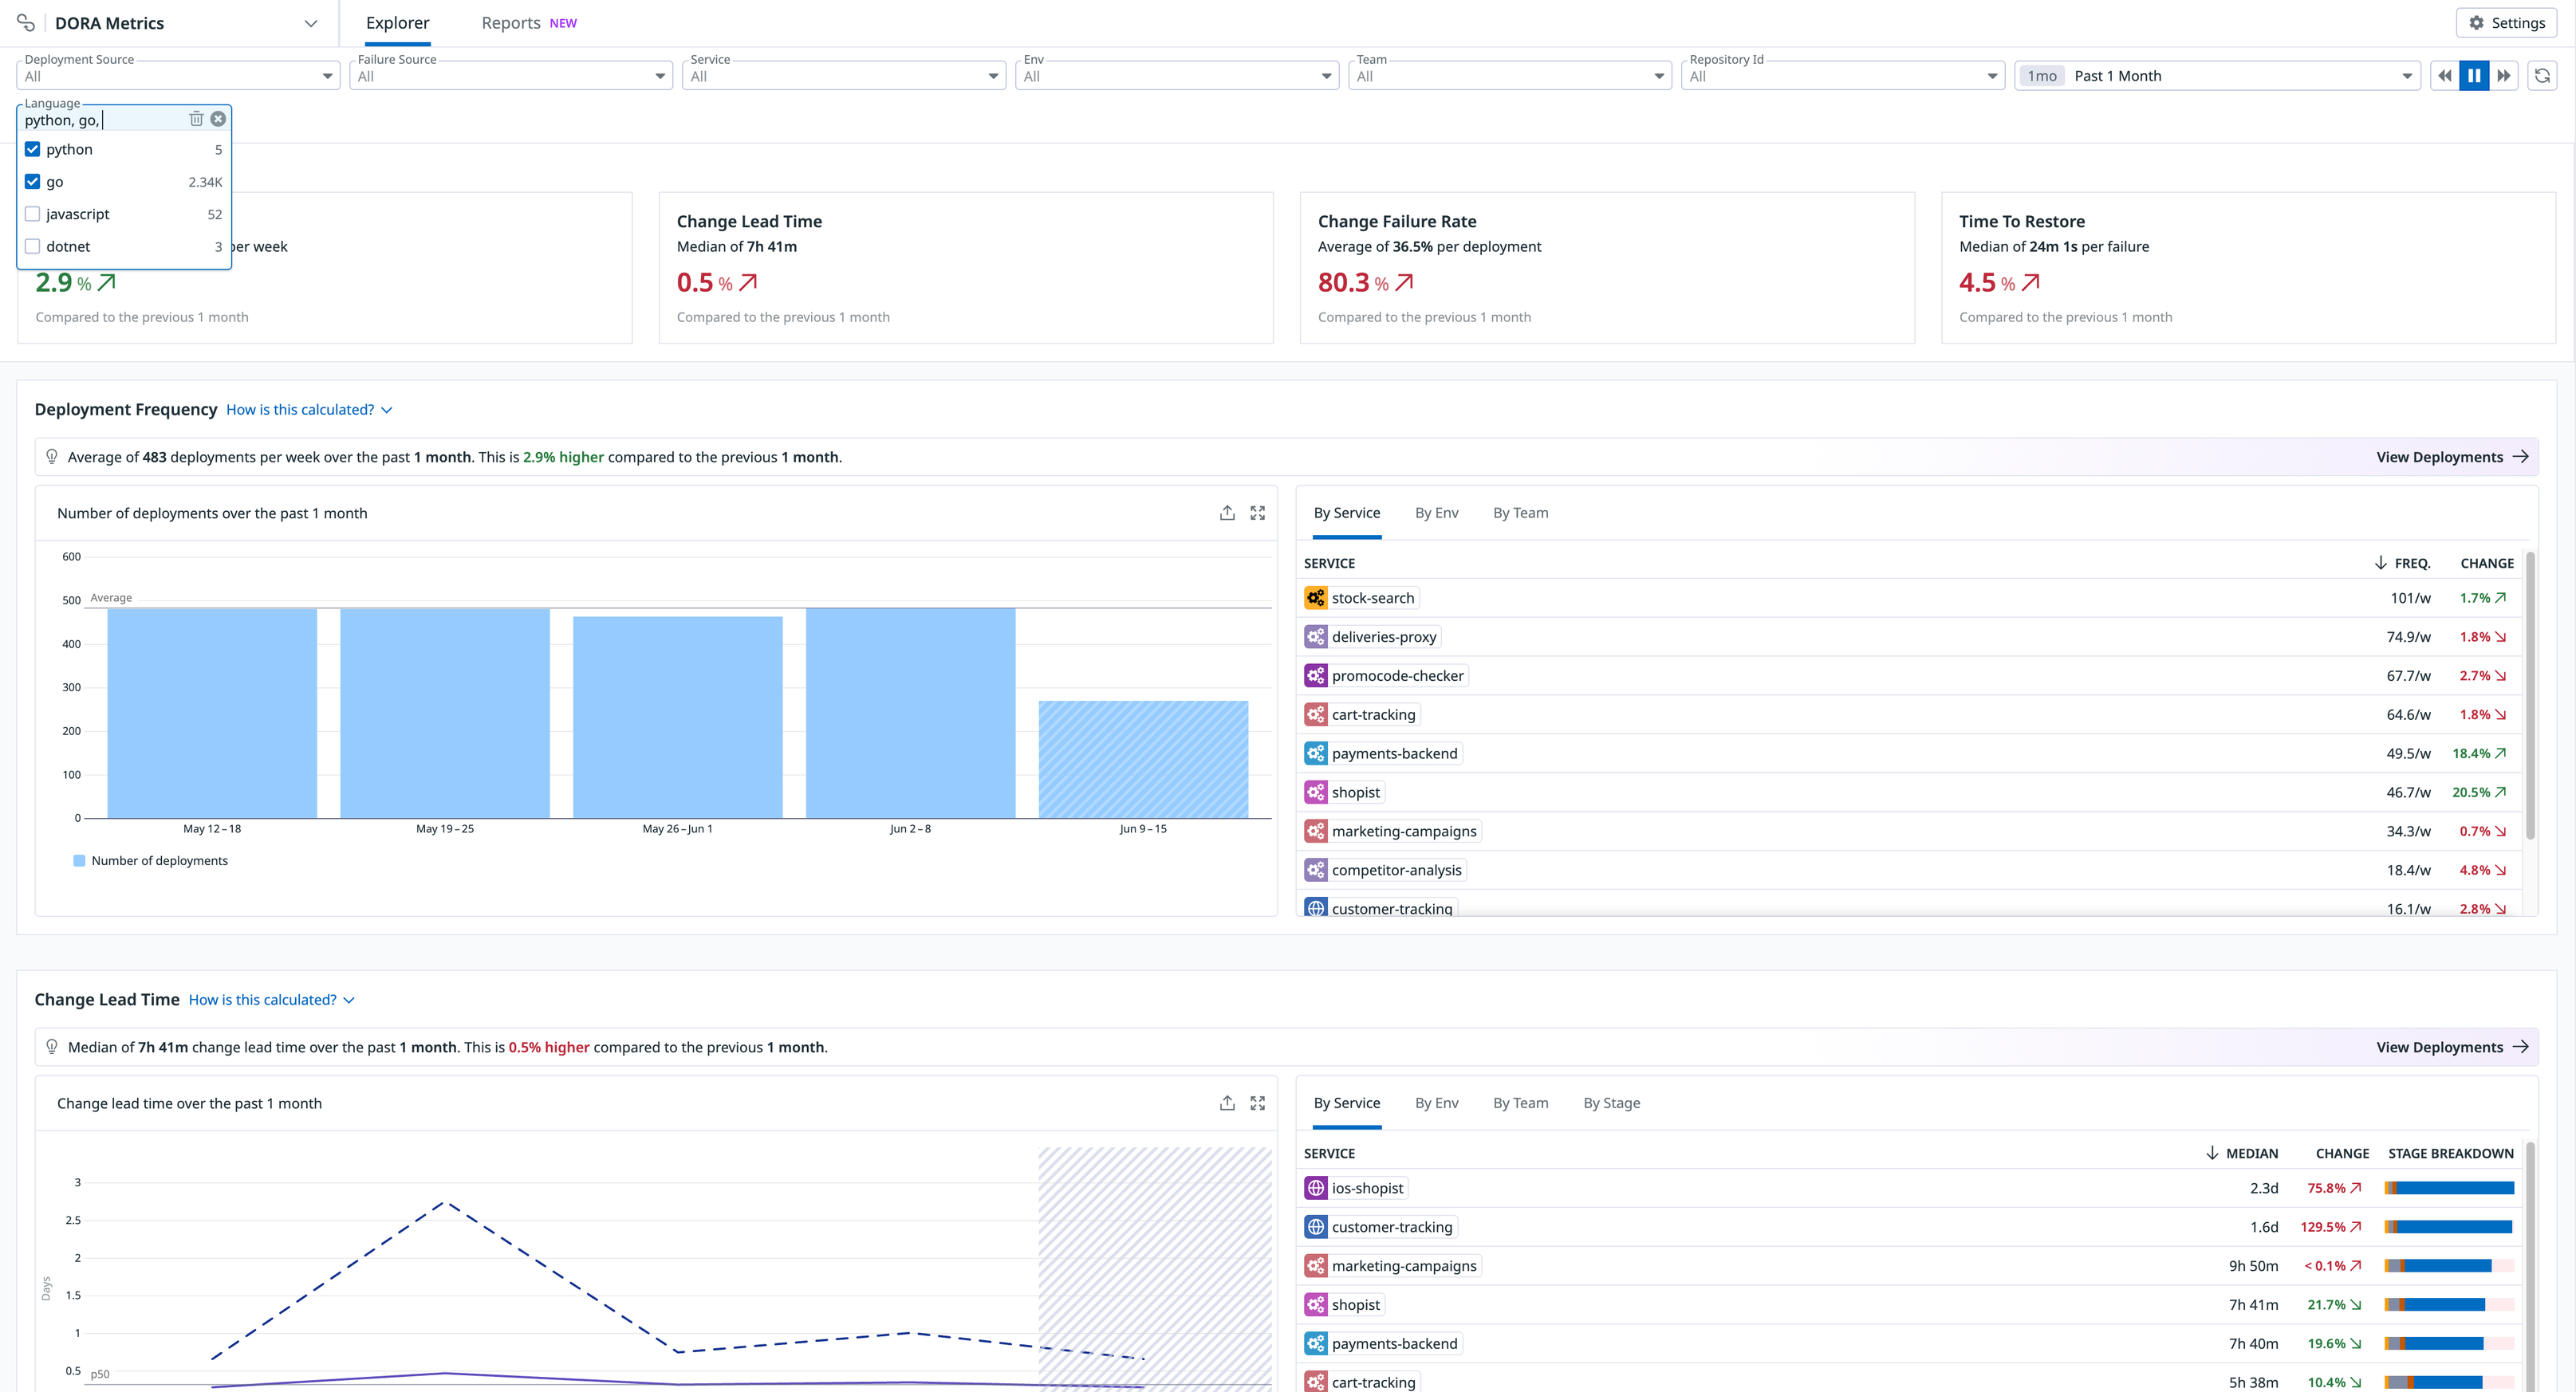The height and width of the screenshot is (1392, 2576).
Task: Enable the javascript language checkbox
Action: [x=33, y=214]
